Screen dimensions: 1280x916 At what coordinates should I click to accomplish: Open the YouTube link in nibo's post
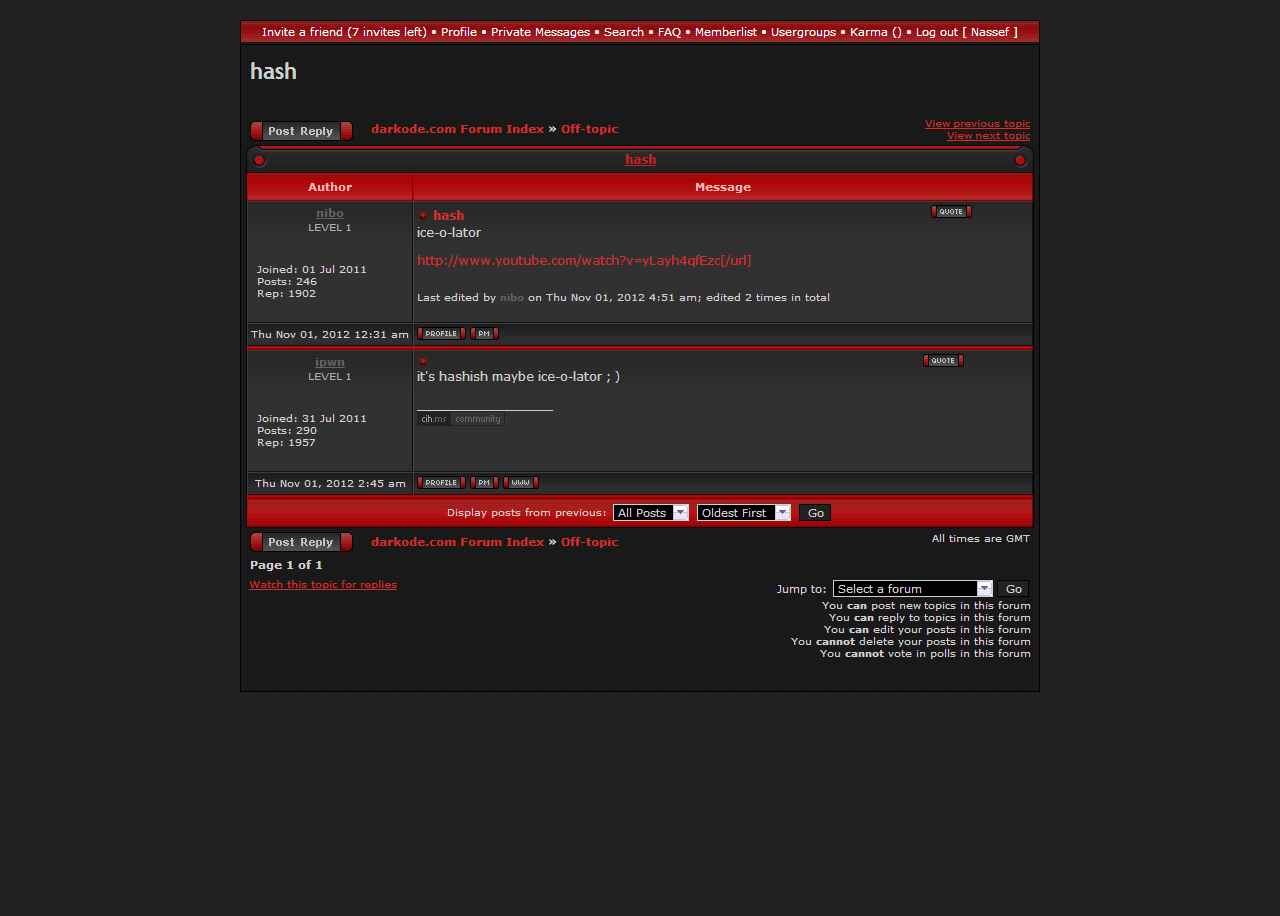tap(583, 260)
